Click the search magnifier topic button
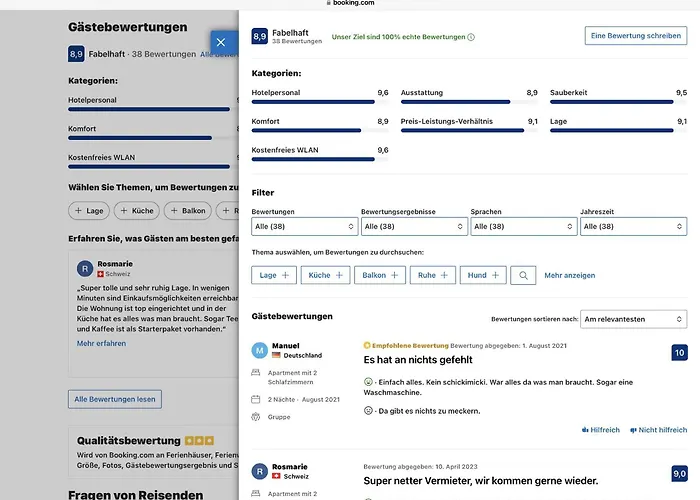700x500 pixels. coord(523,275)
